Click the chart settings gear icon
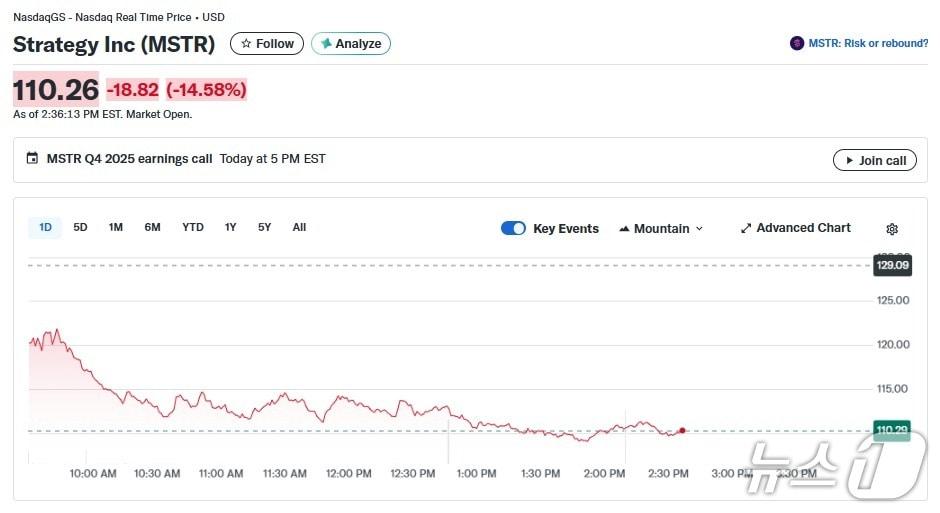Screen dimensions: 940x513 click(x=892, y=229)
